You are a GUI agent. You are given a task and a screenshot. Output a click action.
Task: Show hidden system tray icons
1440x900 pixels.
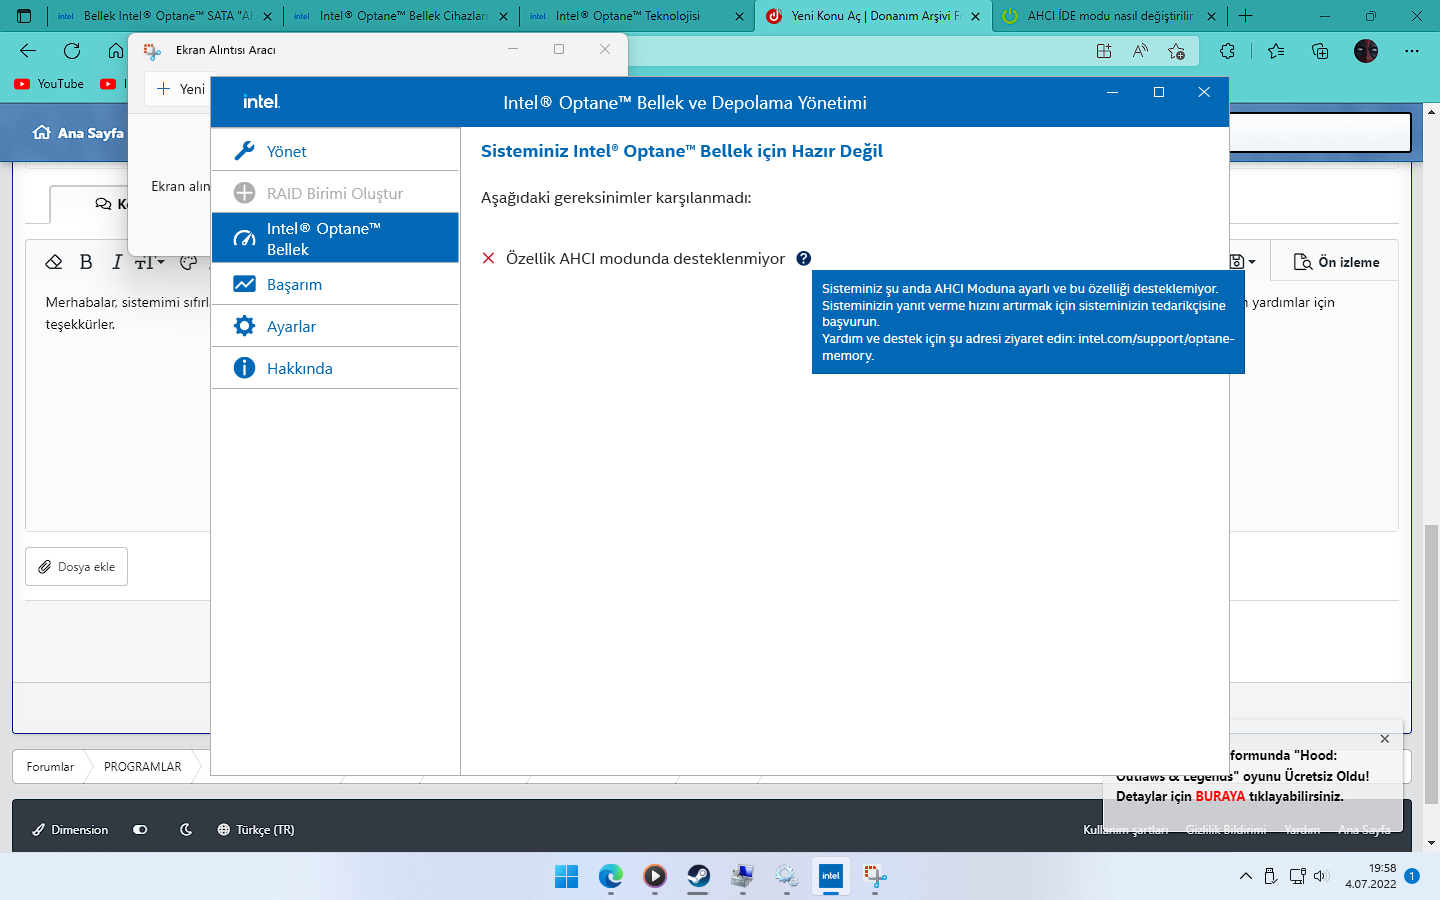[x=1246, y=877]
